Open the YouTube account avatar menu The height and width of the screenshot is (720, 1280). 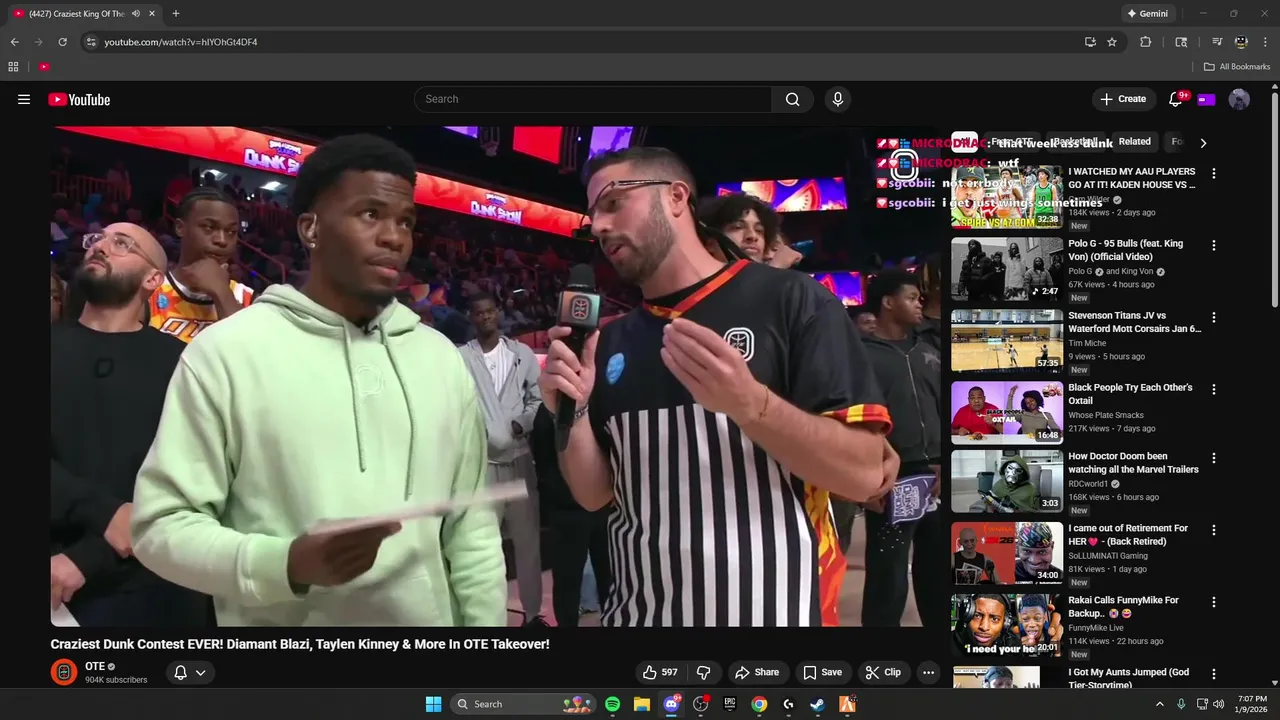[1239, 99]
